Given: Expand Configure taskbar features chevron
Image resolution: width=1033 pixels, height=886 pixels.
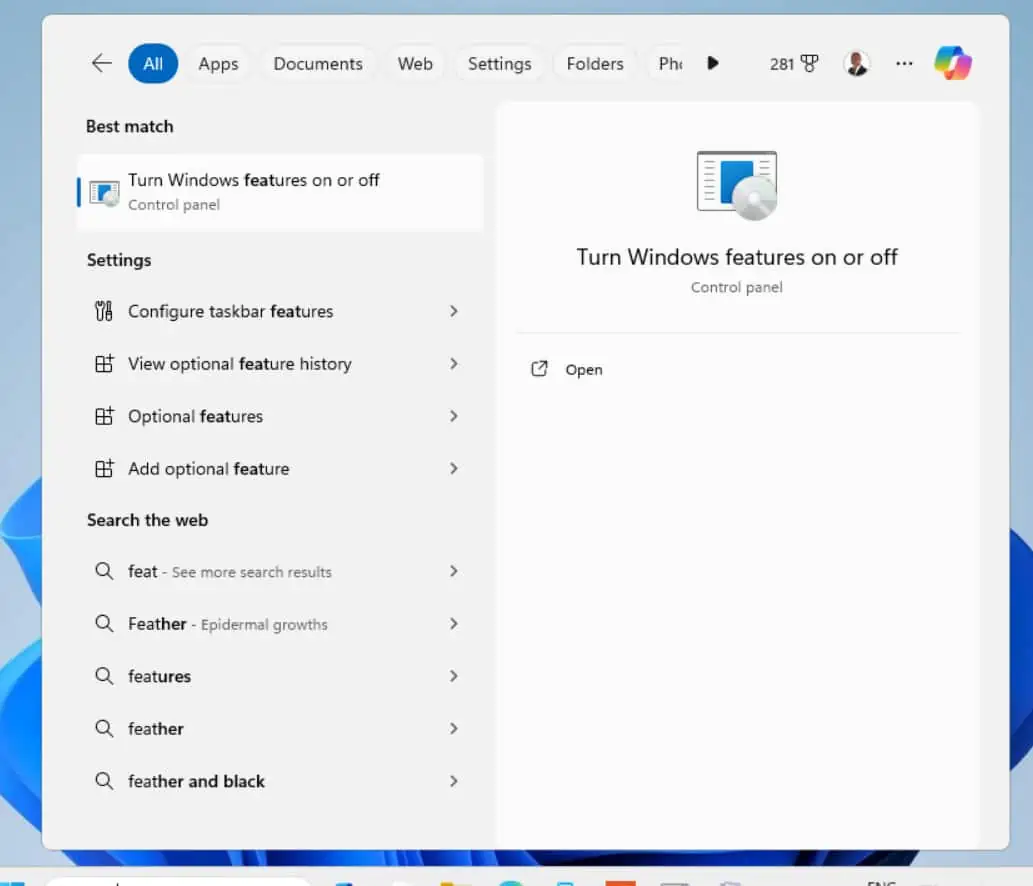Looking at the screenshot, I should click(453, 311).
